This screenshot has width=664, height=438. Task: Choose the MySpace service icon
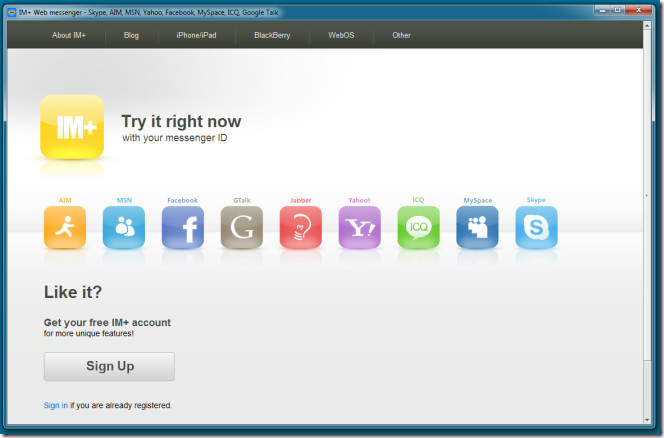[x=477, y=227]
